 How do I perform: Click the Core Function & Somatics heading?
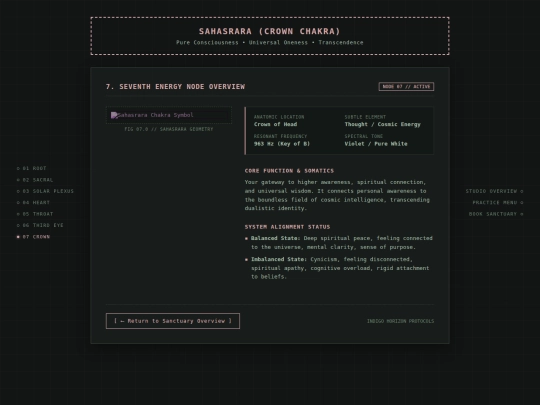pos(289,171)
